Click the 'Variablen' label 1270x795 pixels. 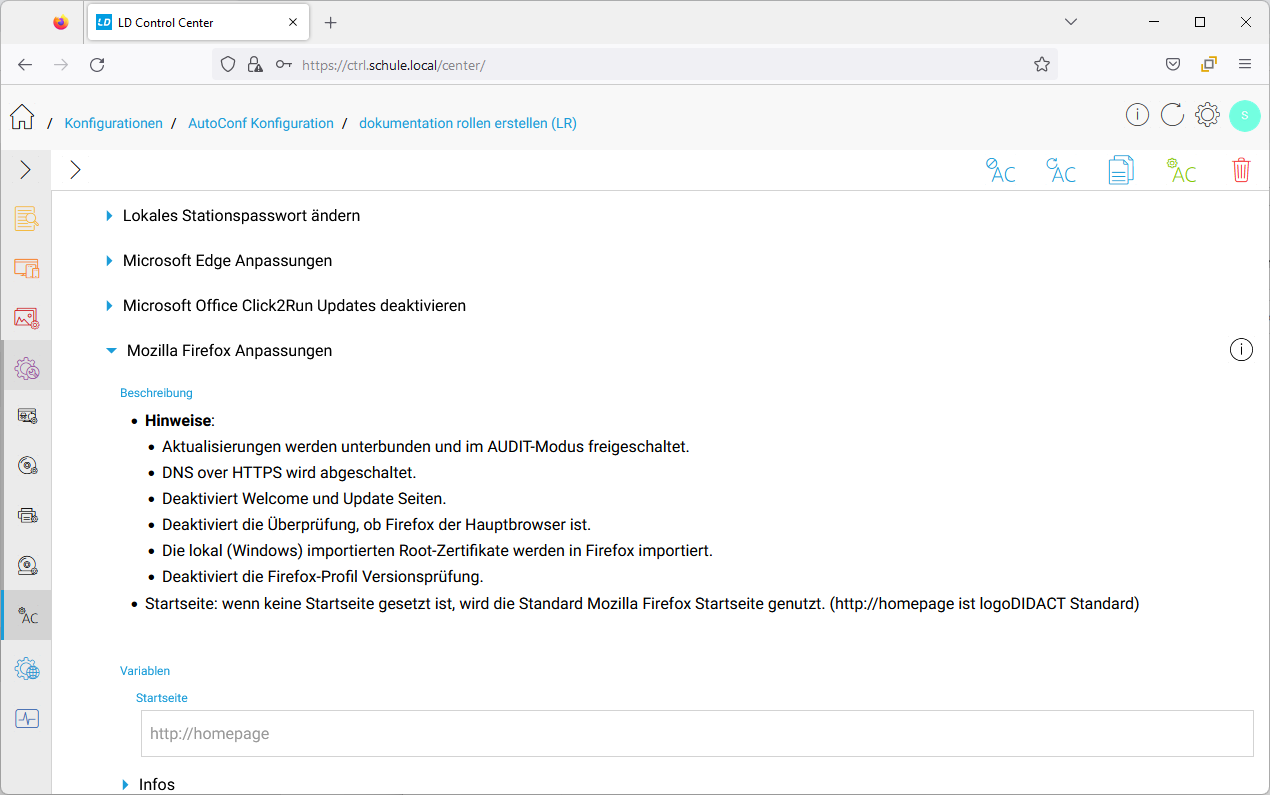tap(145, 671)
